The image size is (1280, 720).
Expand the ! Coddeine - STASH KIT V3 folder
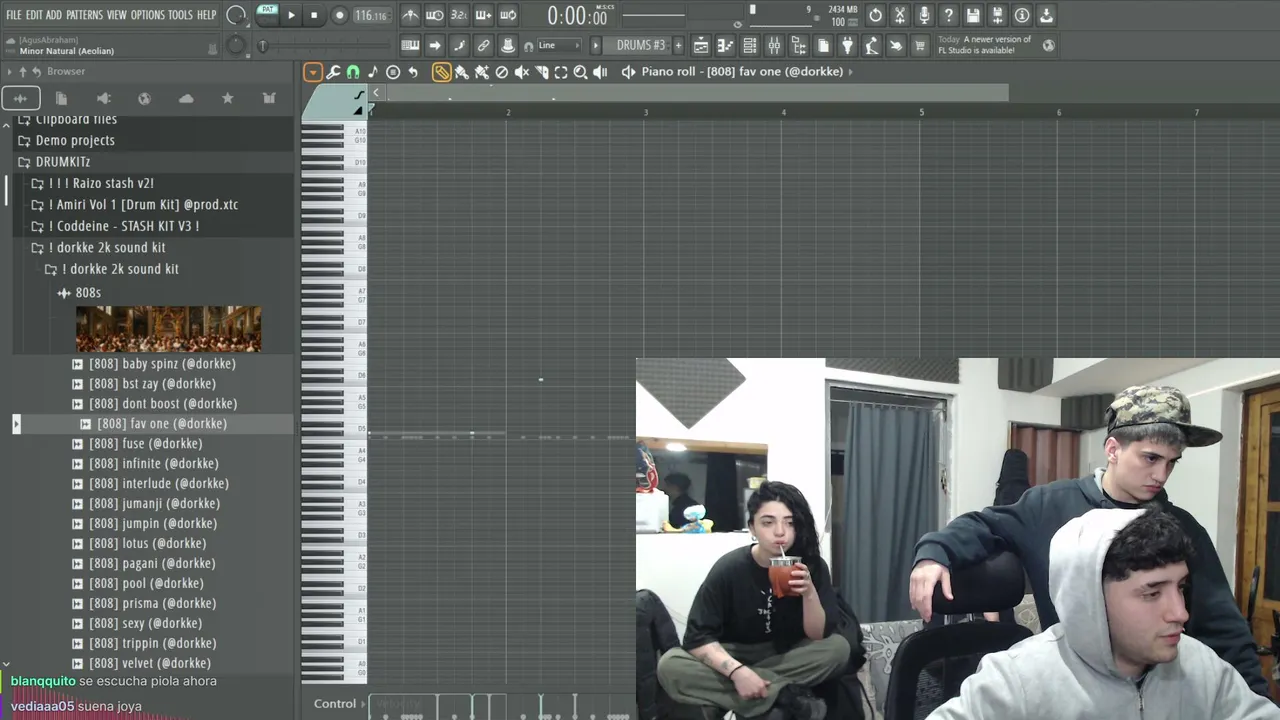(124, 226)
